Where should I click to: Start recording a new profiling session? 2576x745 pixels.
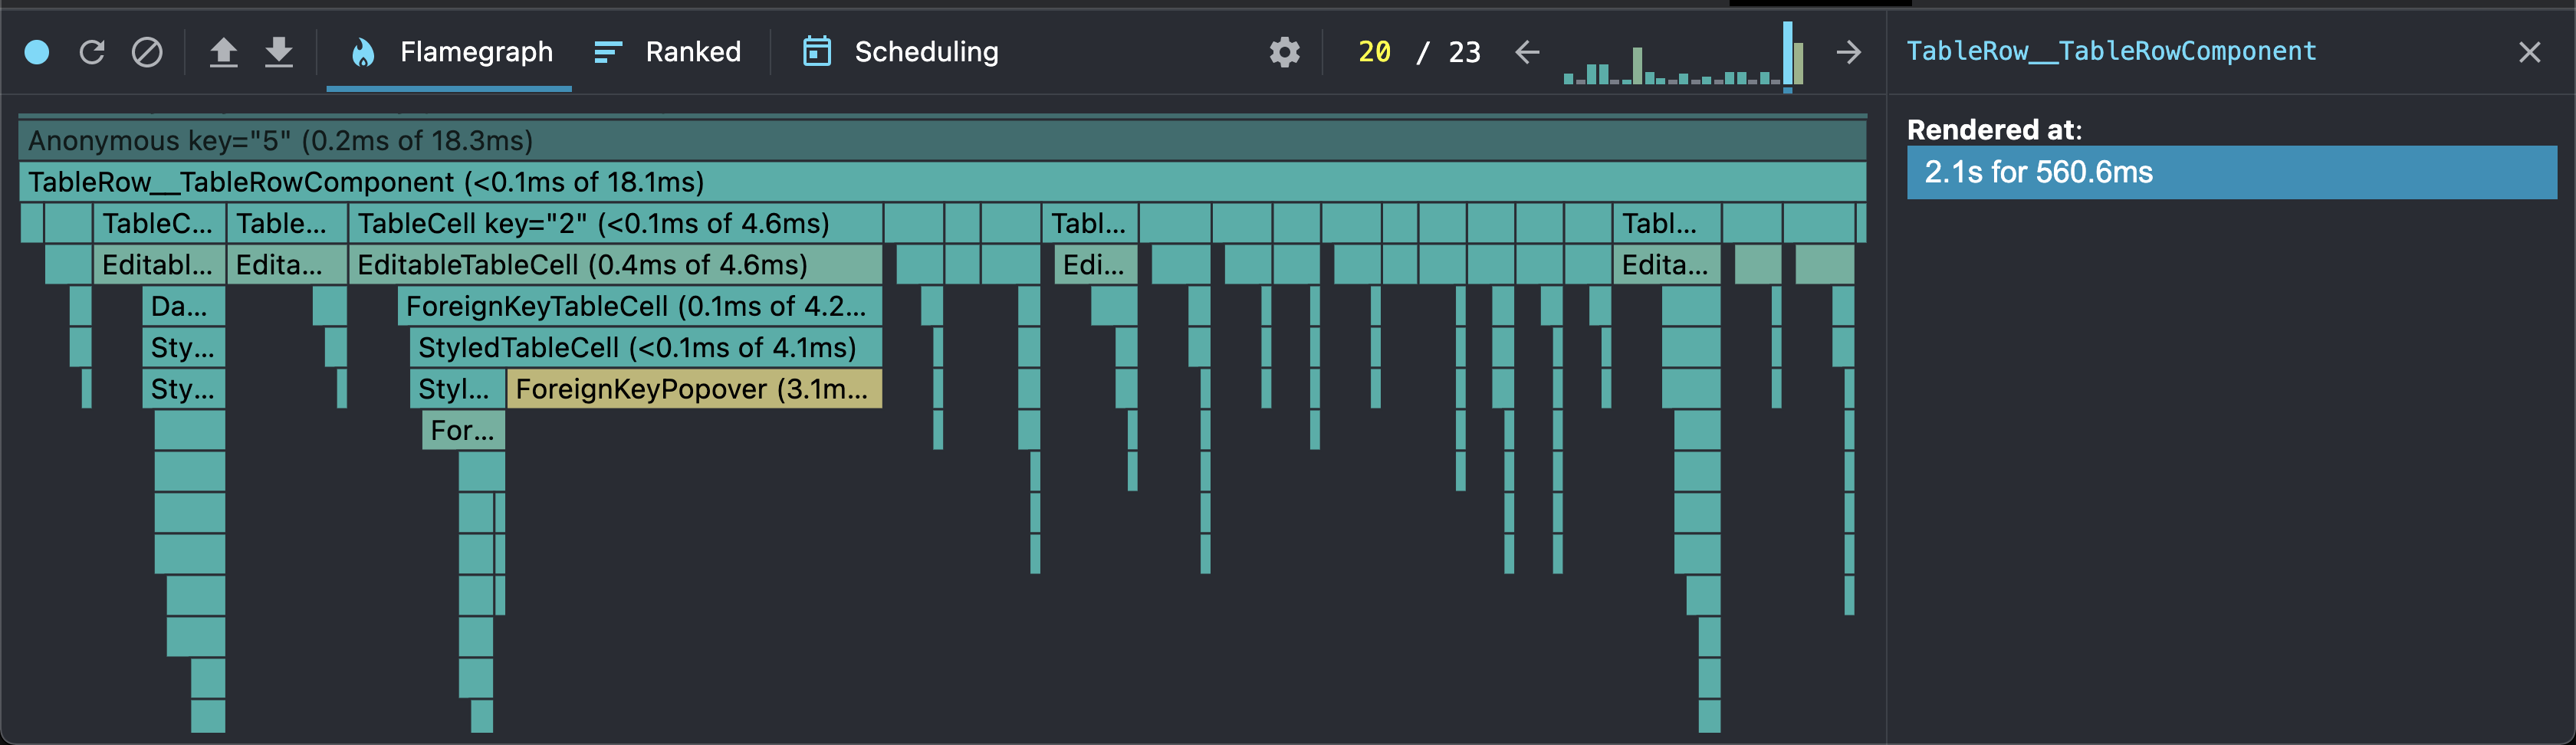click(37, 52)
